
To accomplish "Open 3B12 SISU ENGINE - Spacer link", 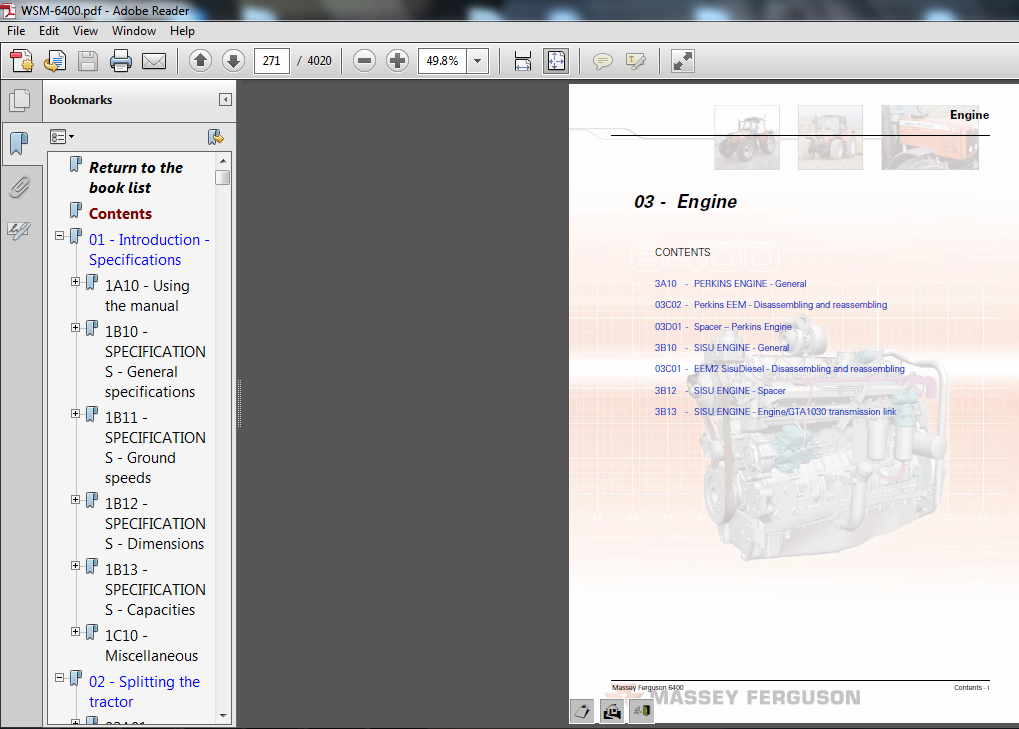I will (720, 390).
